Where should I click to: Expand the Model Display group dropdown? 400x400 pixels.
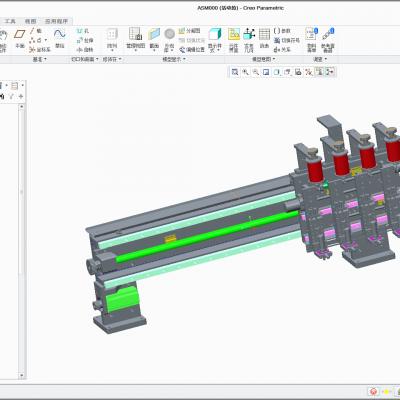pyautogui.click(x=174, y=59)
